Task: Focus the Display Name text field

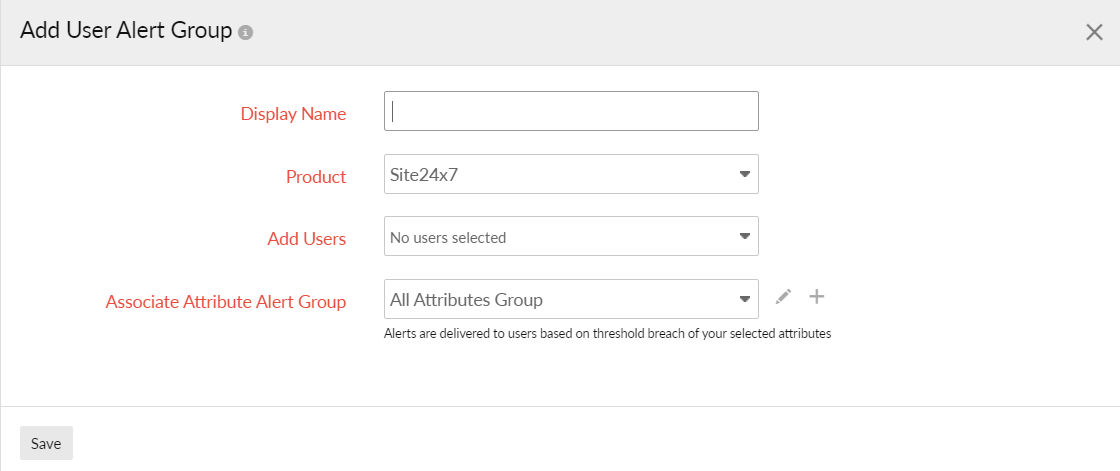Action: [x=571, y=112]
